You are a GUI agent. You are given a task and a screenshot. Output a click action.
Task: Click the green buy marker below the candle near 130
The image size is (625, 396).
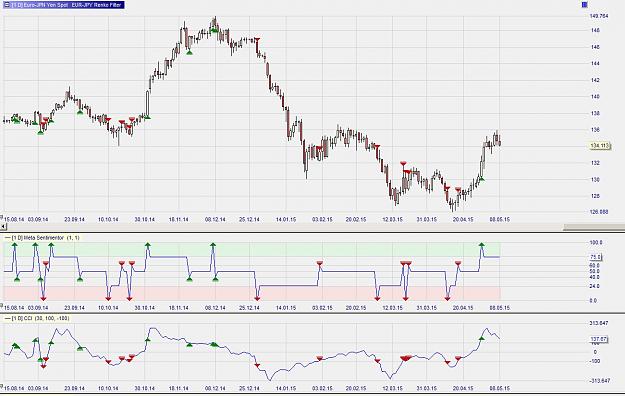(481, 179)
